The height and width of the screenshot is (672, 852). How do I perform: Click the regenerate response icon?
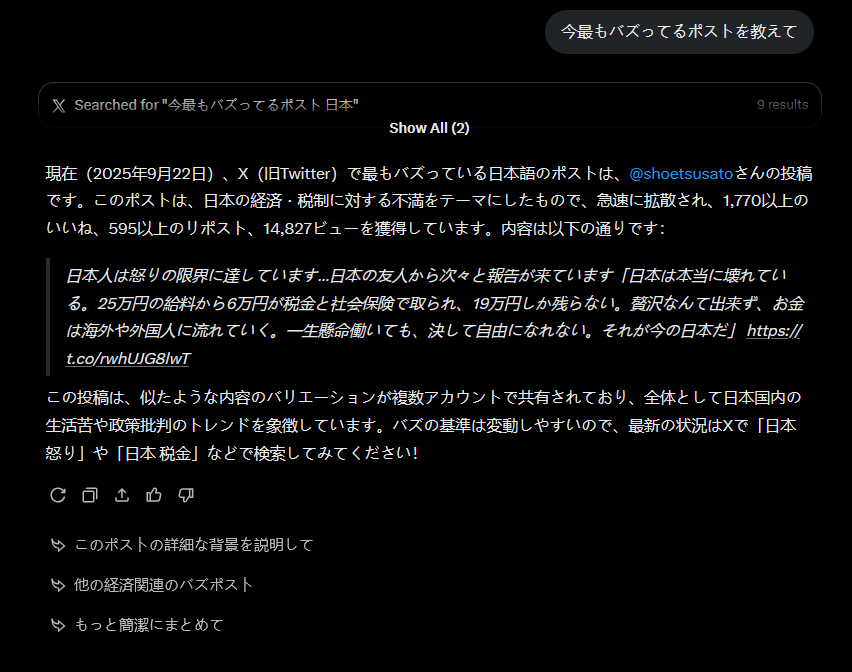coord(58,495)
